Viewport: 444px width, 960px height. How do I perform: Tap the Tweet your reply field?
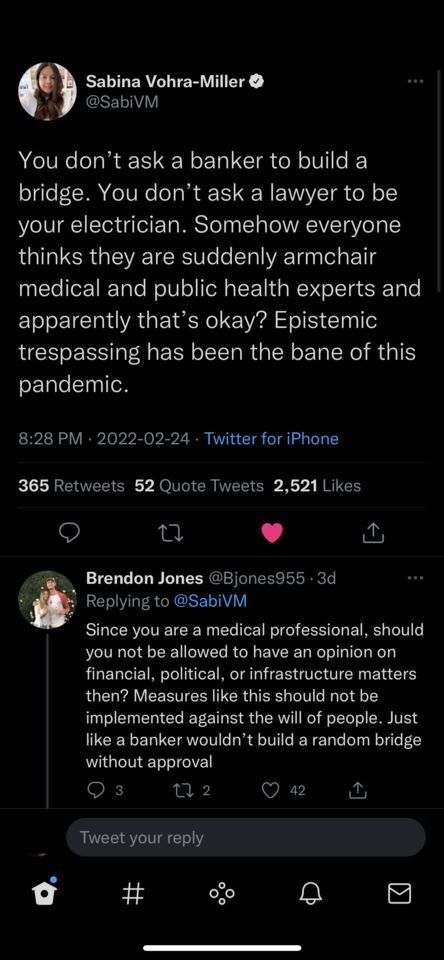click(x=245, y=838)
